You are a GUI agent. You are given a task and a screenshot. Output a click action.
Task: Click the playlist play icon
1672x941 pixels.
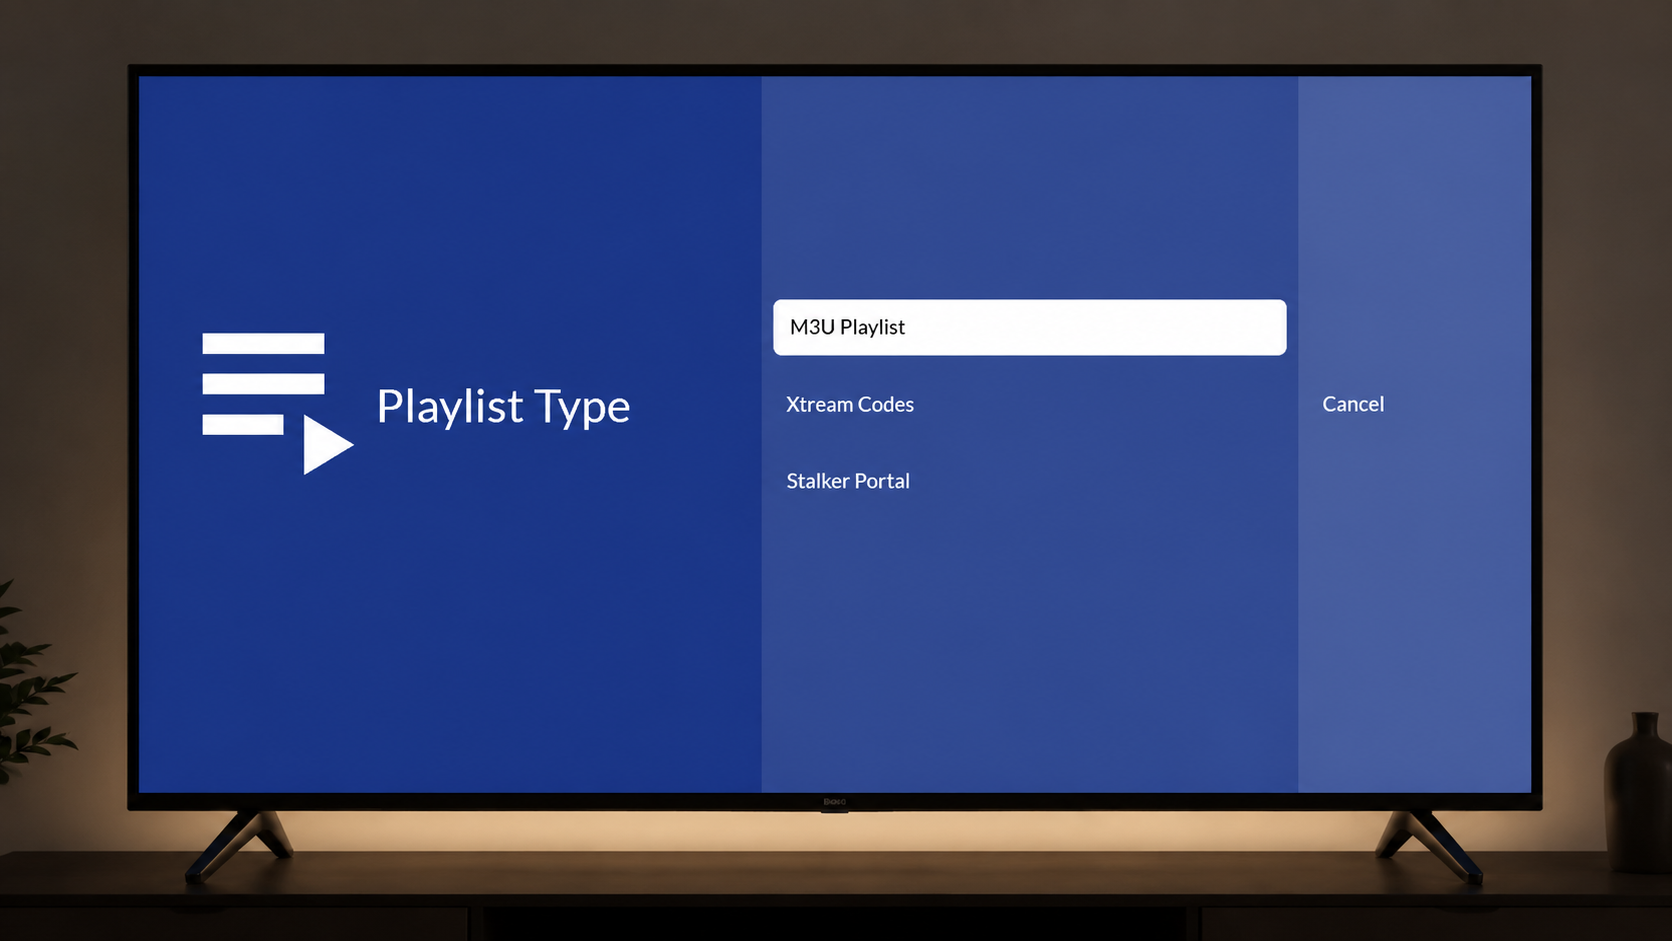click(x=278, y=404)
